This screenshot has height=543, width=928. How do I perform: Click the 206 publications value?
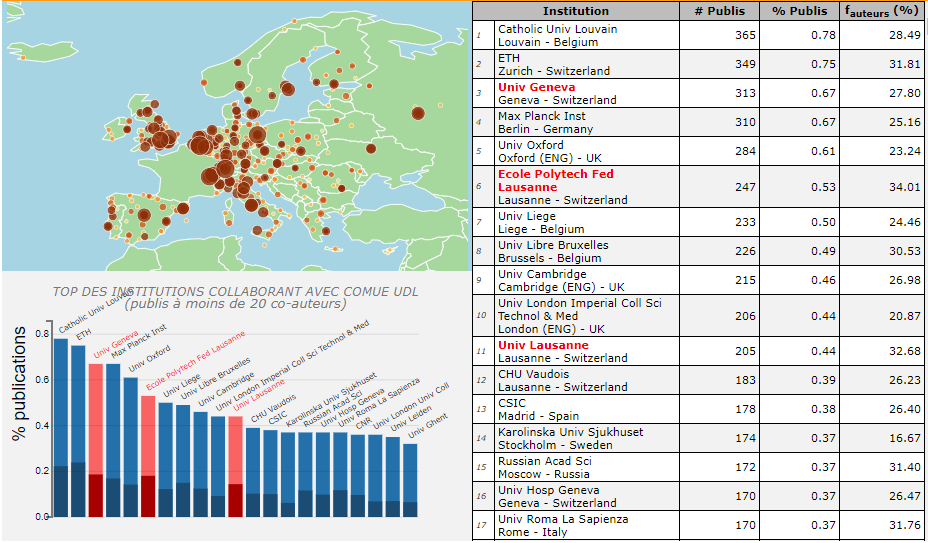(x=745, y=316)
